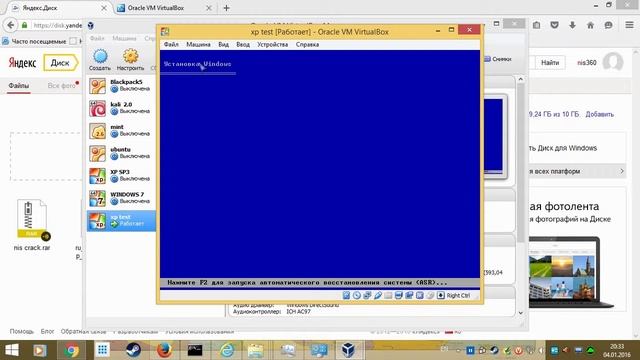
Task: Click Диск button next to Яндекс logo
Action: [60, 63]
